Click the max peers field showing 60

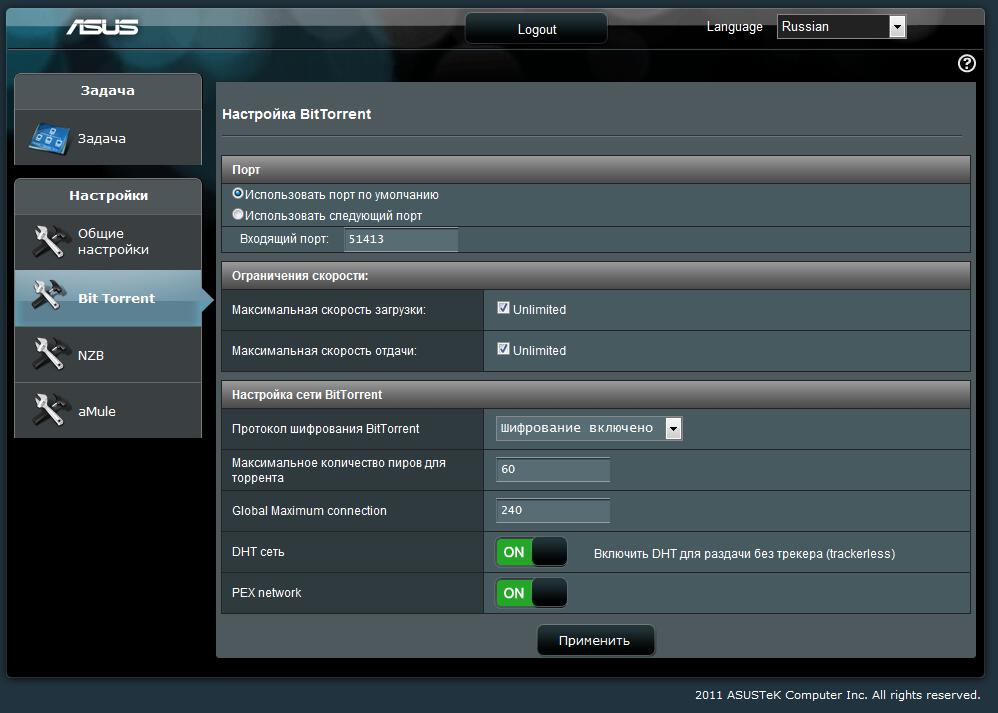(552, 469)
